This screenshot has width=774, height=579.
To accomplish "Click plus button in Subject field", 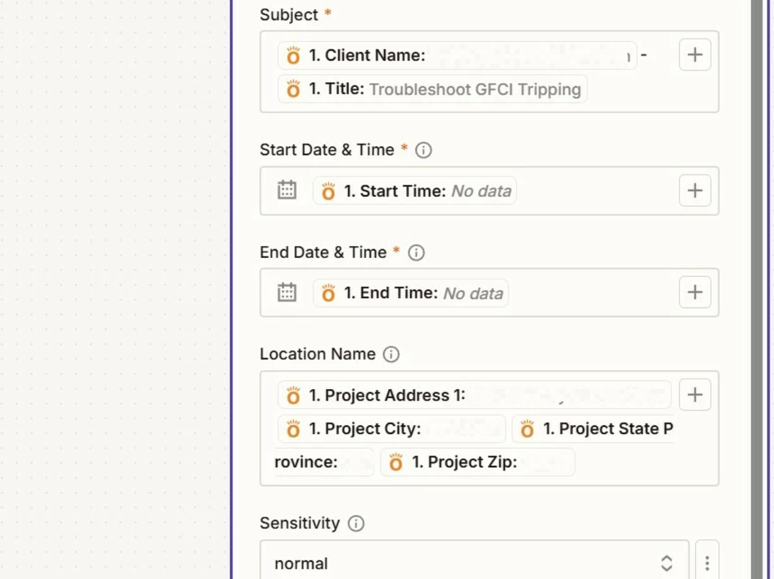I will (x=695, y=55).
